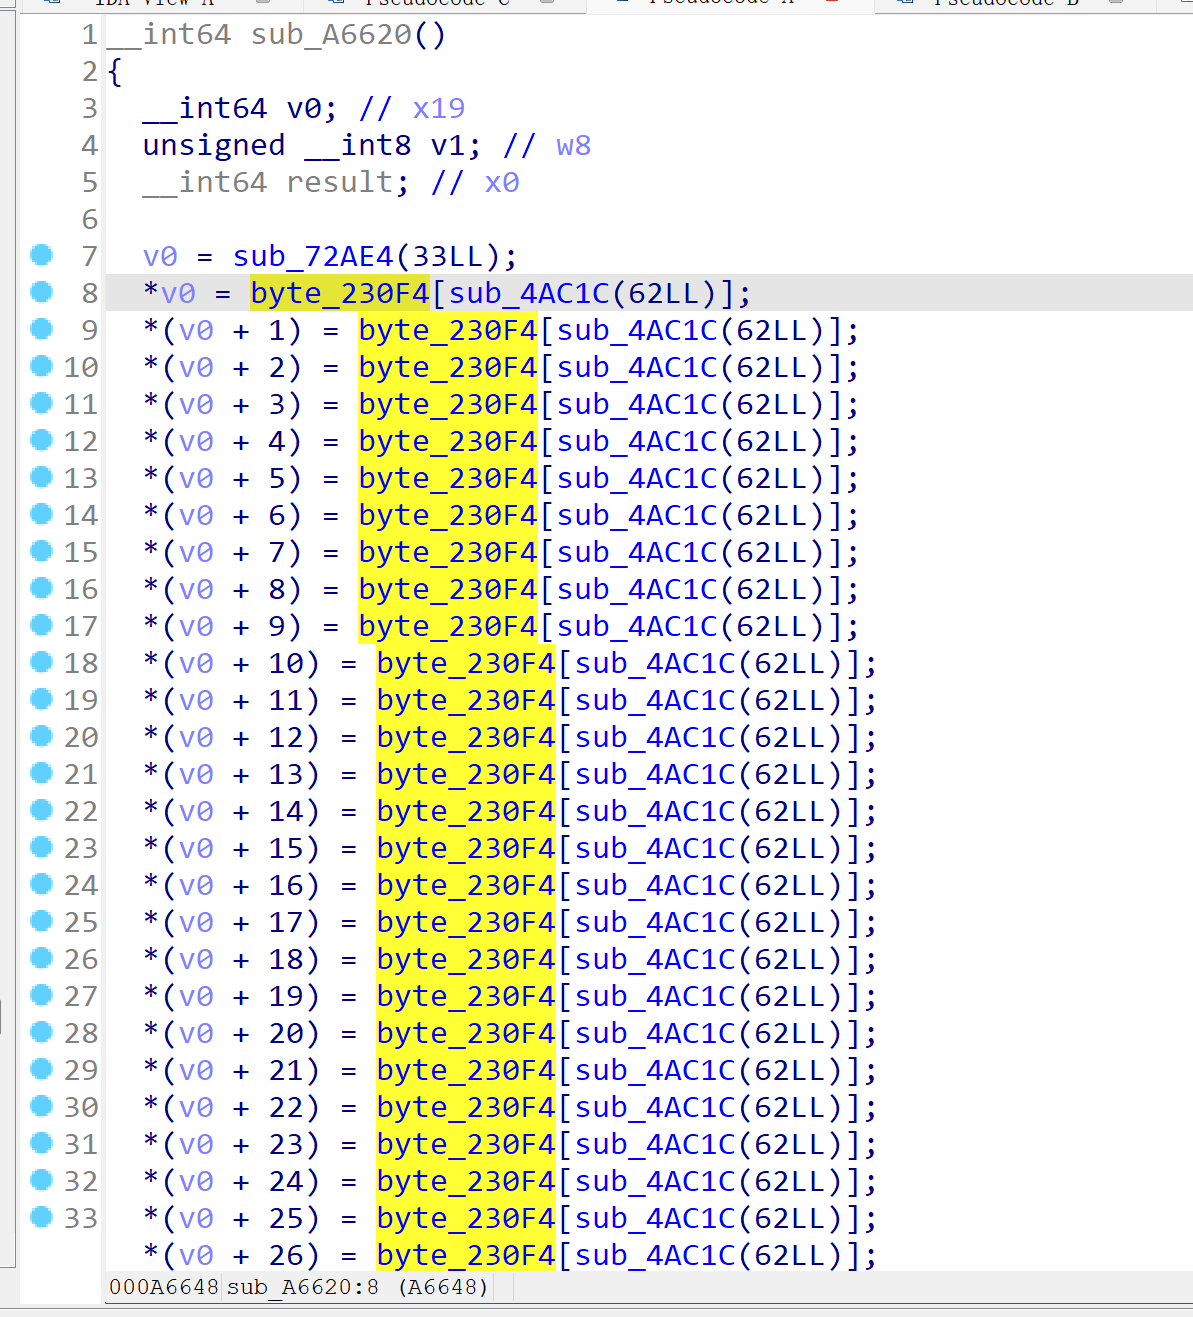Screen dimensions: 1193x1317
Task: Select the v0 variable on line 8
Action: click(x=175, y=292)
